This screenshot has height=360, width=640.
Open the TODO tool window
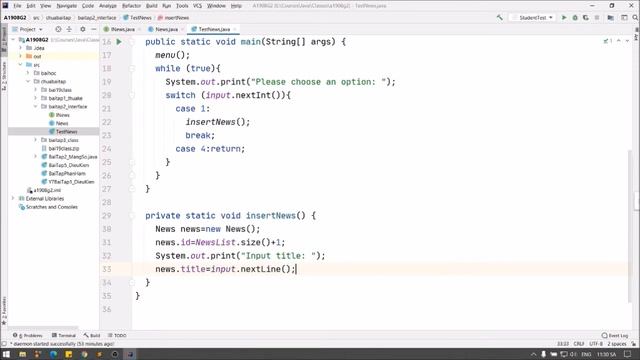(x=117, y=335)
